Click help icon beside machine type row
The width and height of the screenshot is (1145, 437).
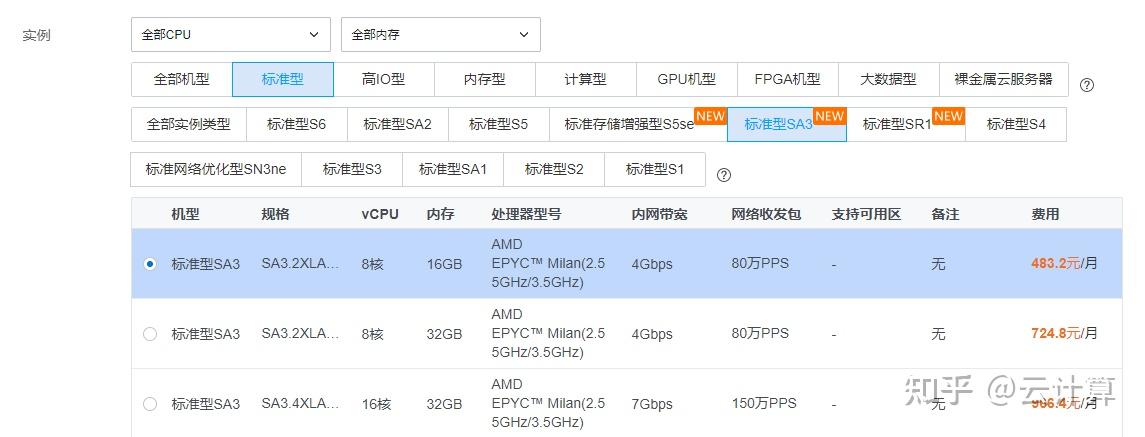[x=1087, y=85]
